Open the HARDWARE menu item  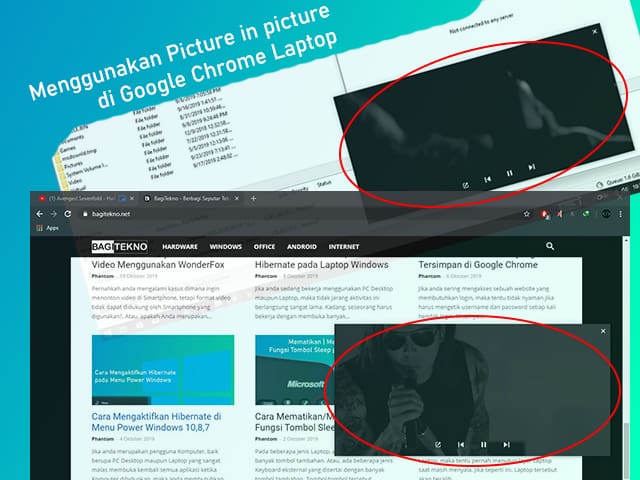coord(180,247)
